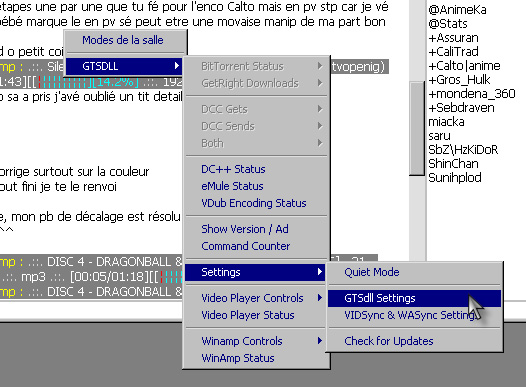Open the Settings submenu
The width and height of the screenshot is (526, 387).
click(x=255, y=272)
